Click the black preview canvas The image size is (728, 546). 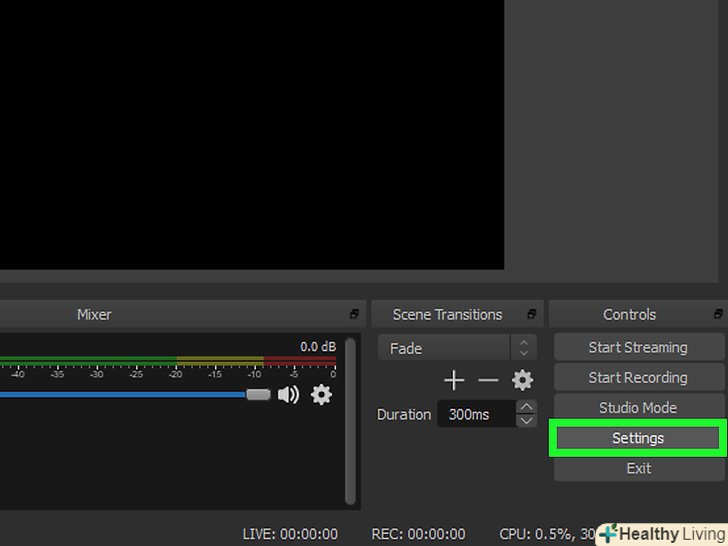252,135
